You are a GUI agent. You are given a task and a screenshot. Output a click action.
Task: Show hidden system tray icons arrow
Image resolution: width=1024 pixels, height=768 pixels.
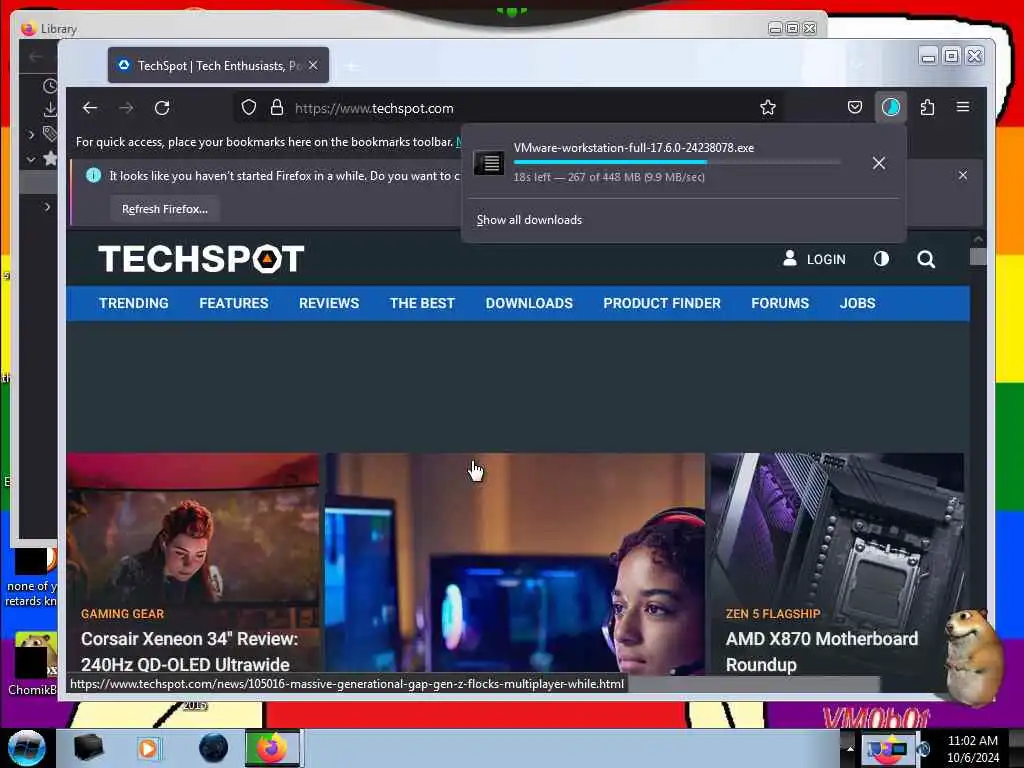click(850, 748)
